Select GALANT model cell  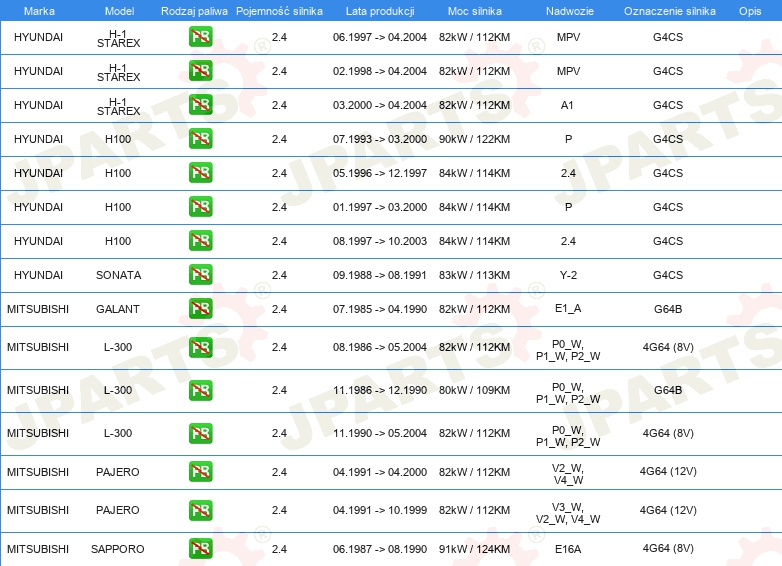point(118,309)
